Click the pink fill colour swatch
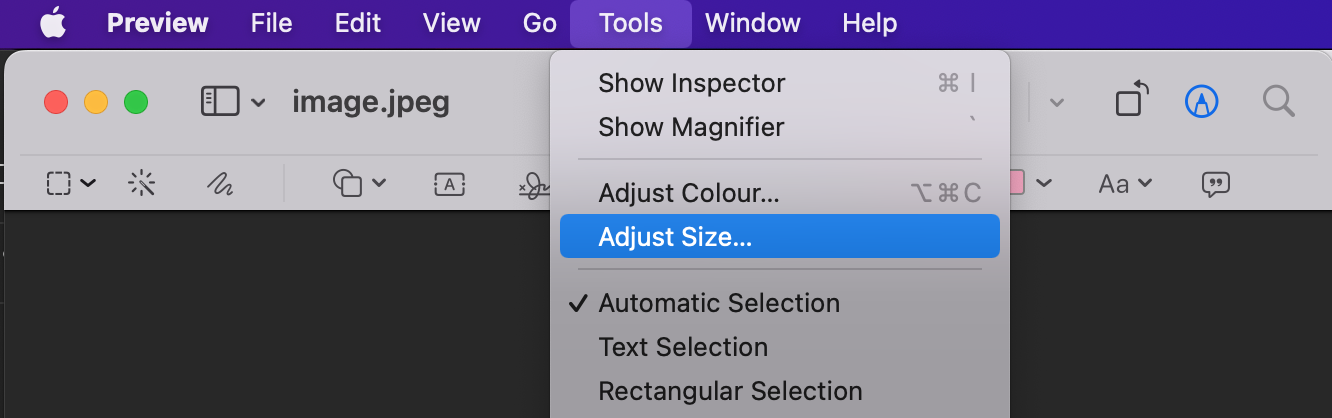1332x418 pixels. point(1014,183)
